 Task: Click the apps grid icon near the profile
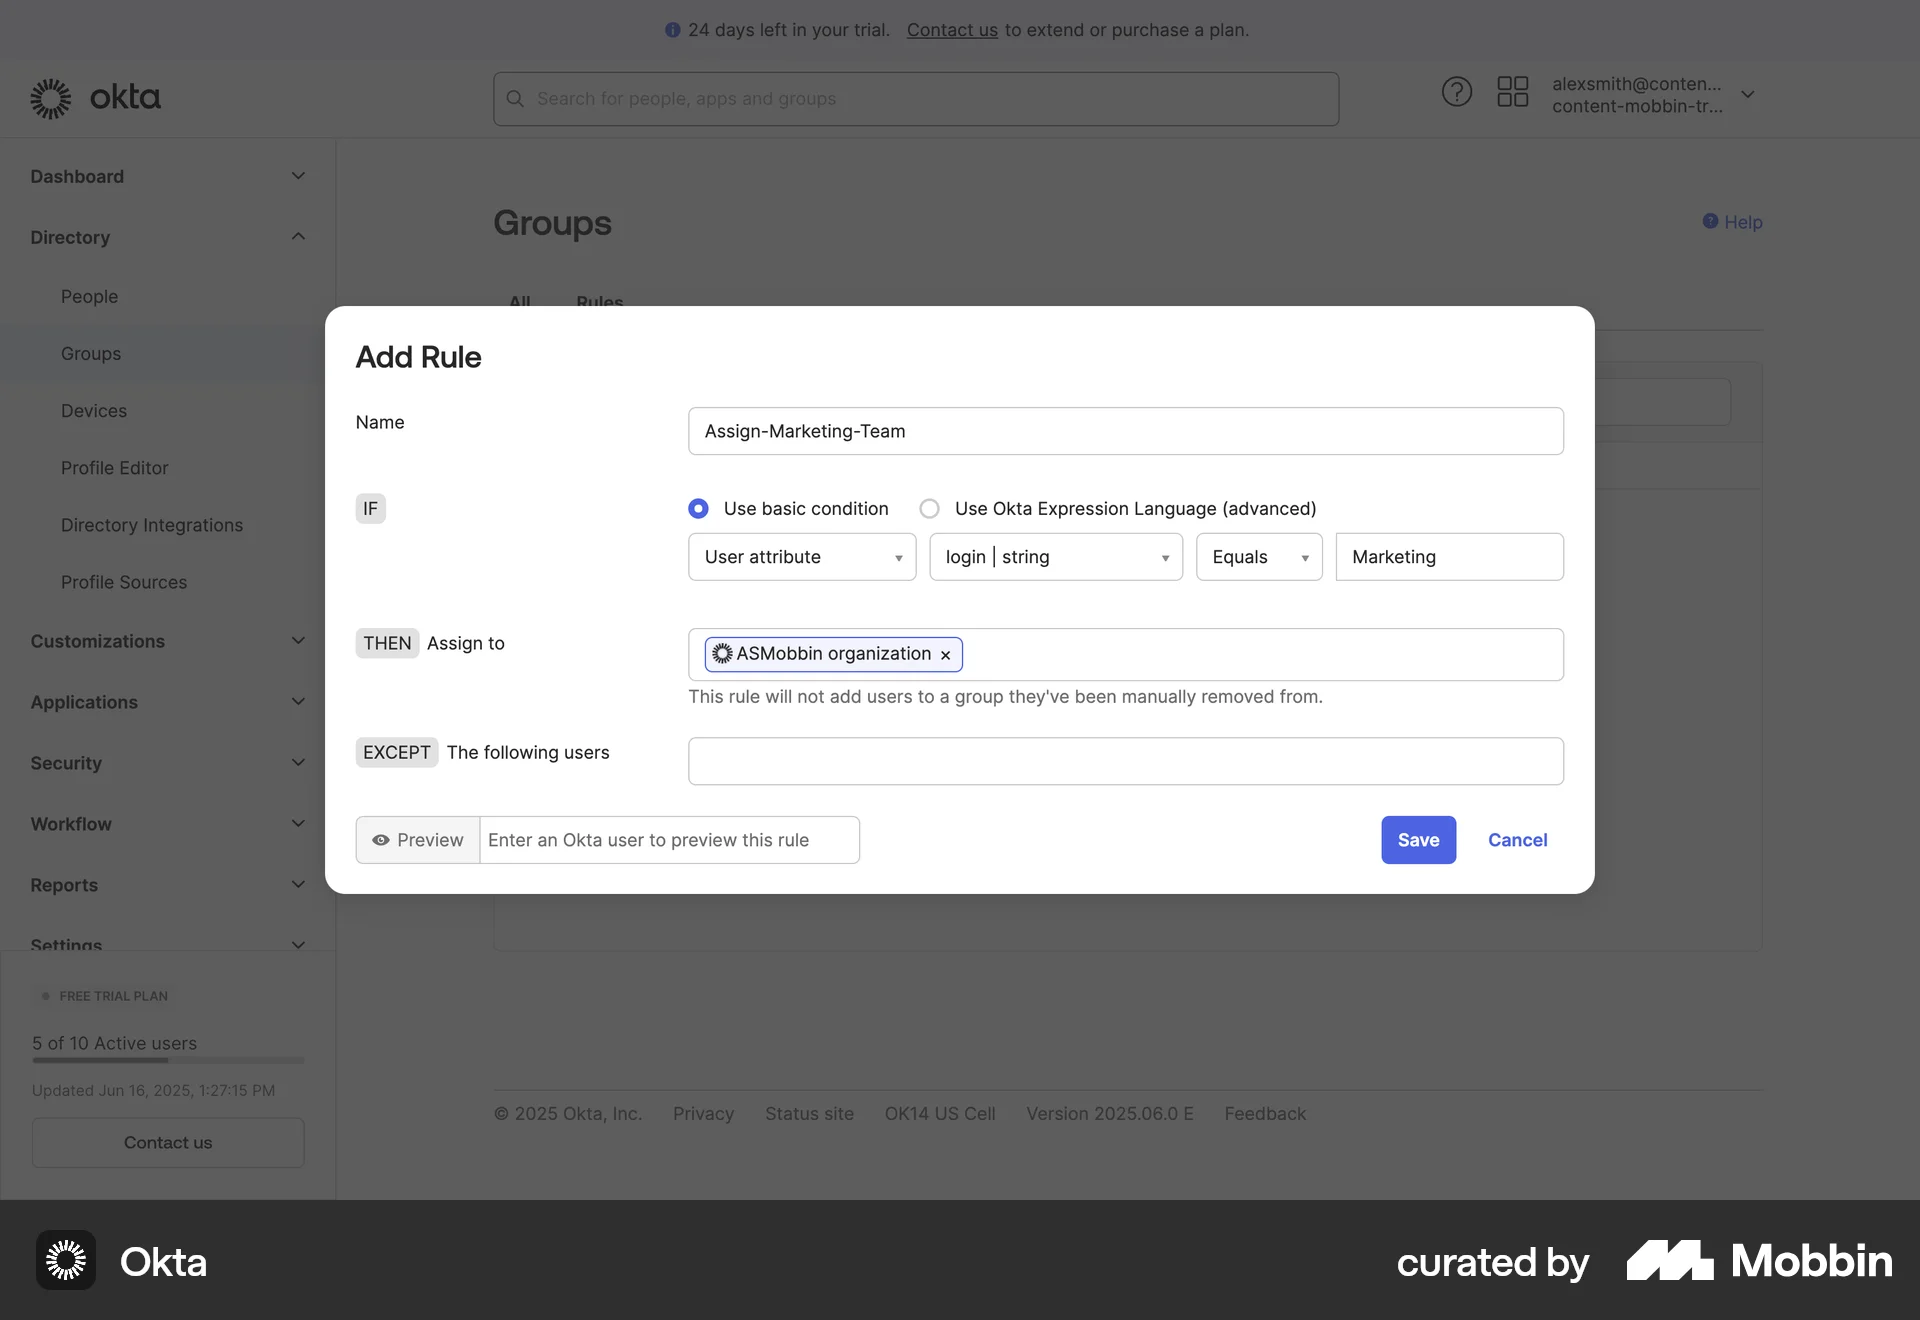(1513, 91)
